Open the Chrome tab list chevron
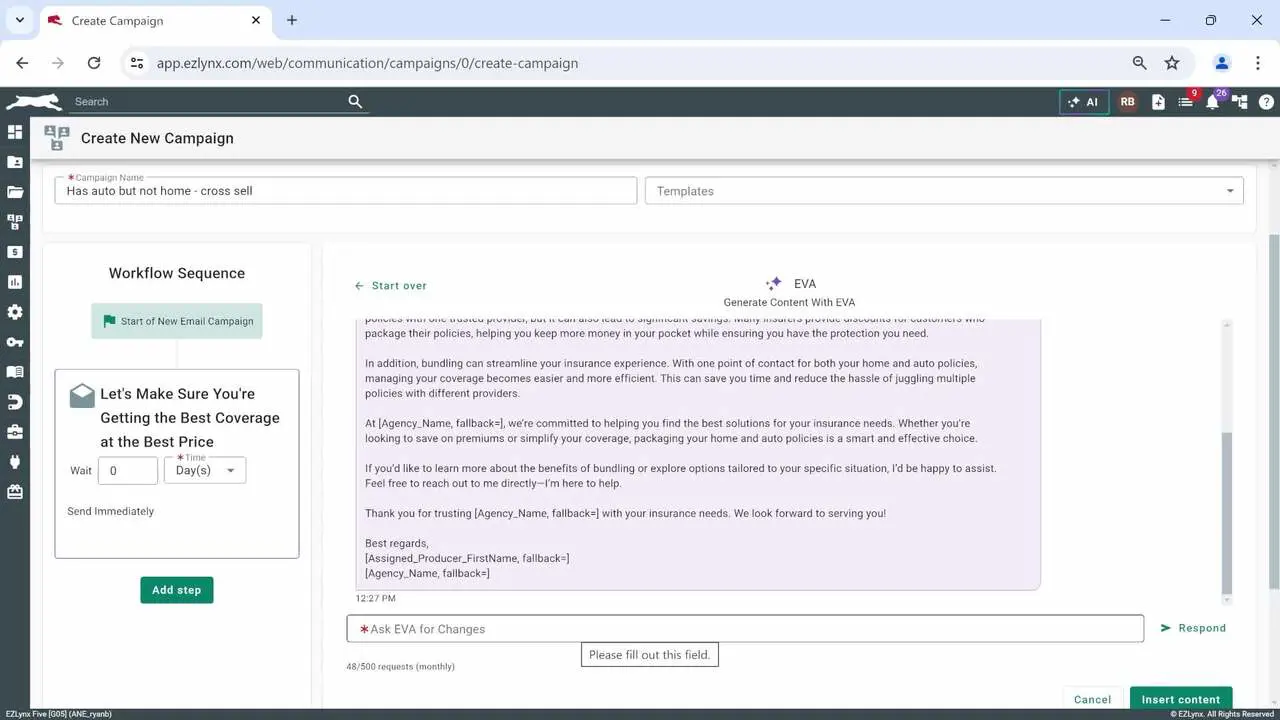1280x720 pixels. (x=19, y=20)
